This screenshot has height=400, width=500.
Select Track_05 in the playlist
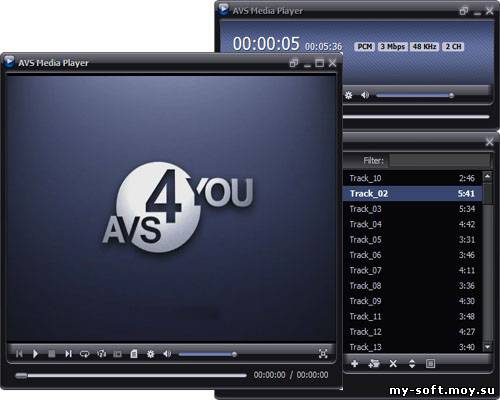[x=413, y=240]
